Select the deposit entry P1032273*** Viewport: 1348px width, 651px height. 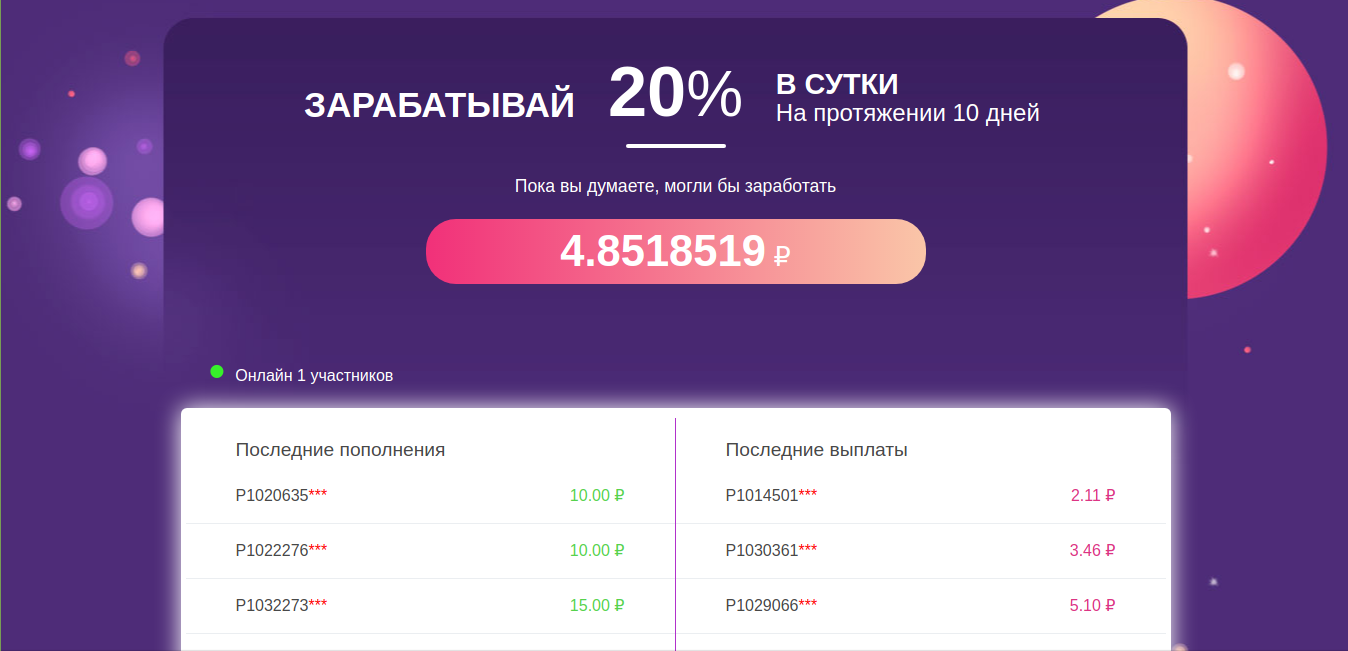pyautogui.click(x=281, y=605)
